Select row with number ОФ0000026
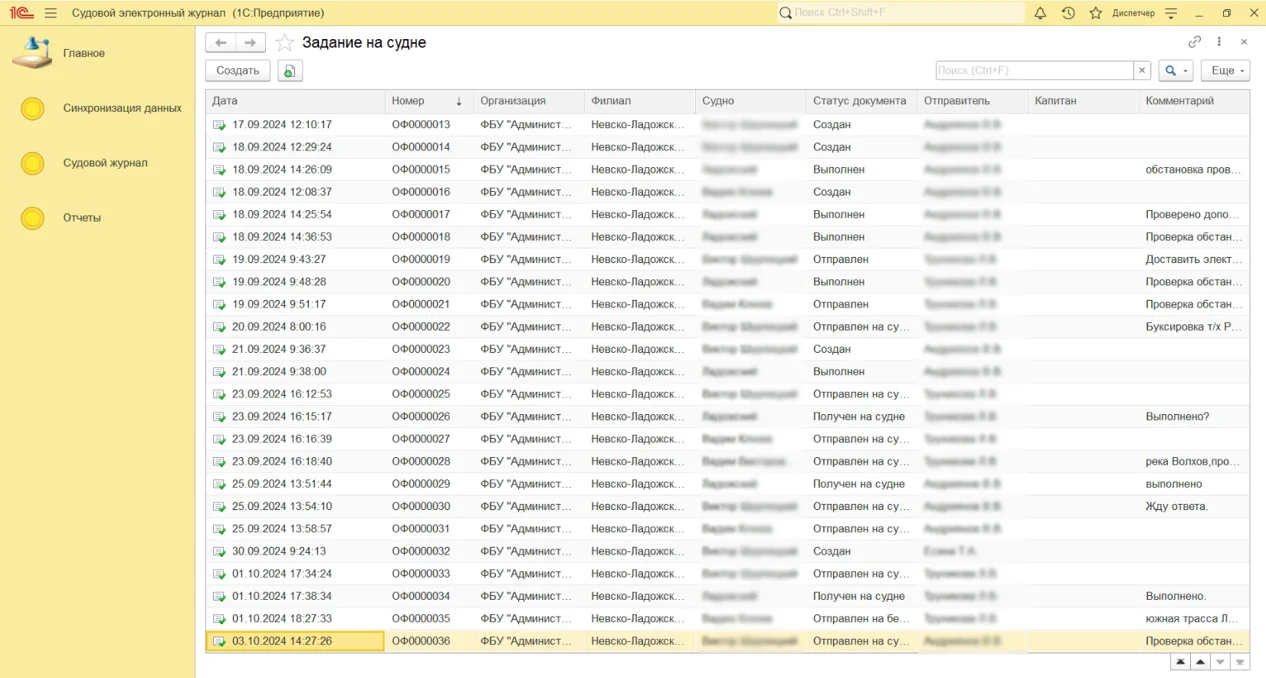 (421, 417)
